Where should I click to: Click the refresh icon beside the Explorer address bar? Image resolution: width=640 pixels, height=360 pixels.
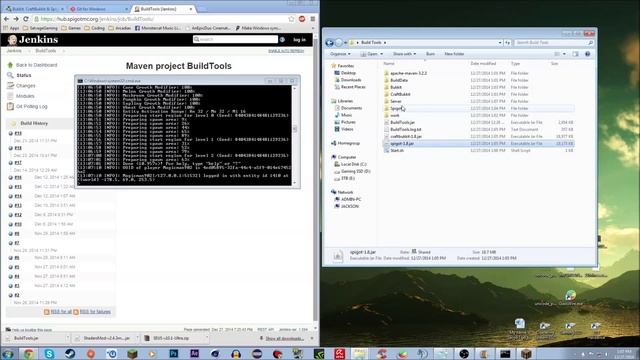tap(507, 42)
